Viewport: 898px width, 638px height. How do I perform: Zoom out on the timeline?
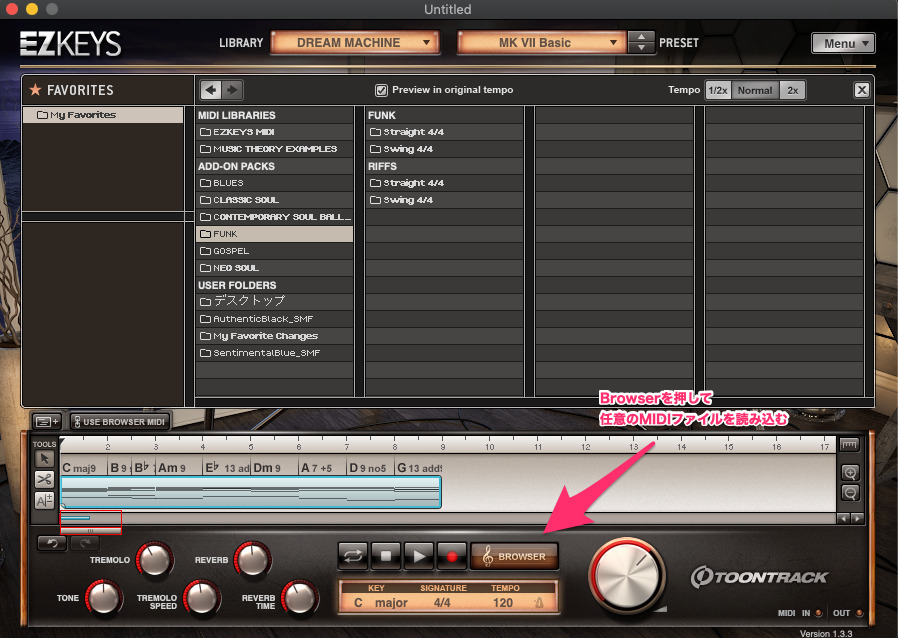pos(850,492)
